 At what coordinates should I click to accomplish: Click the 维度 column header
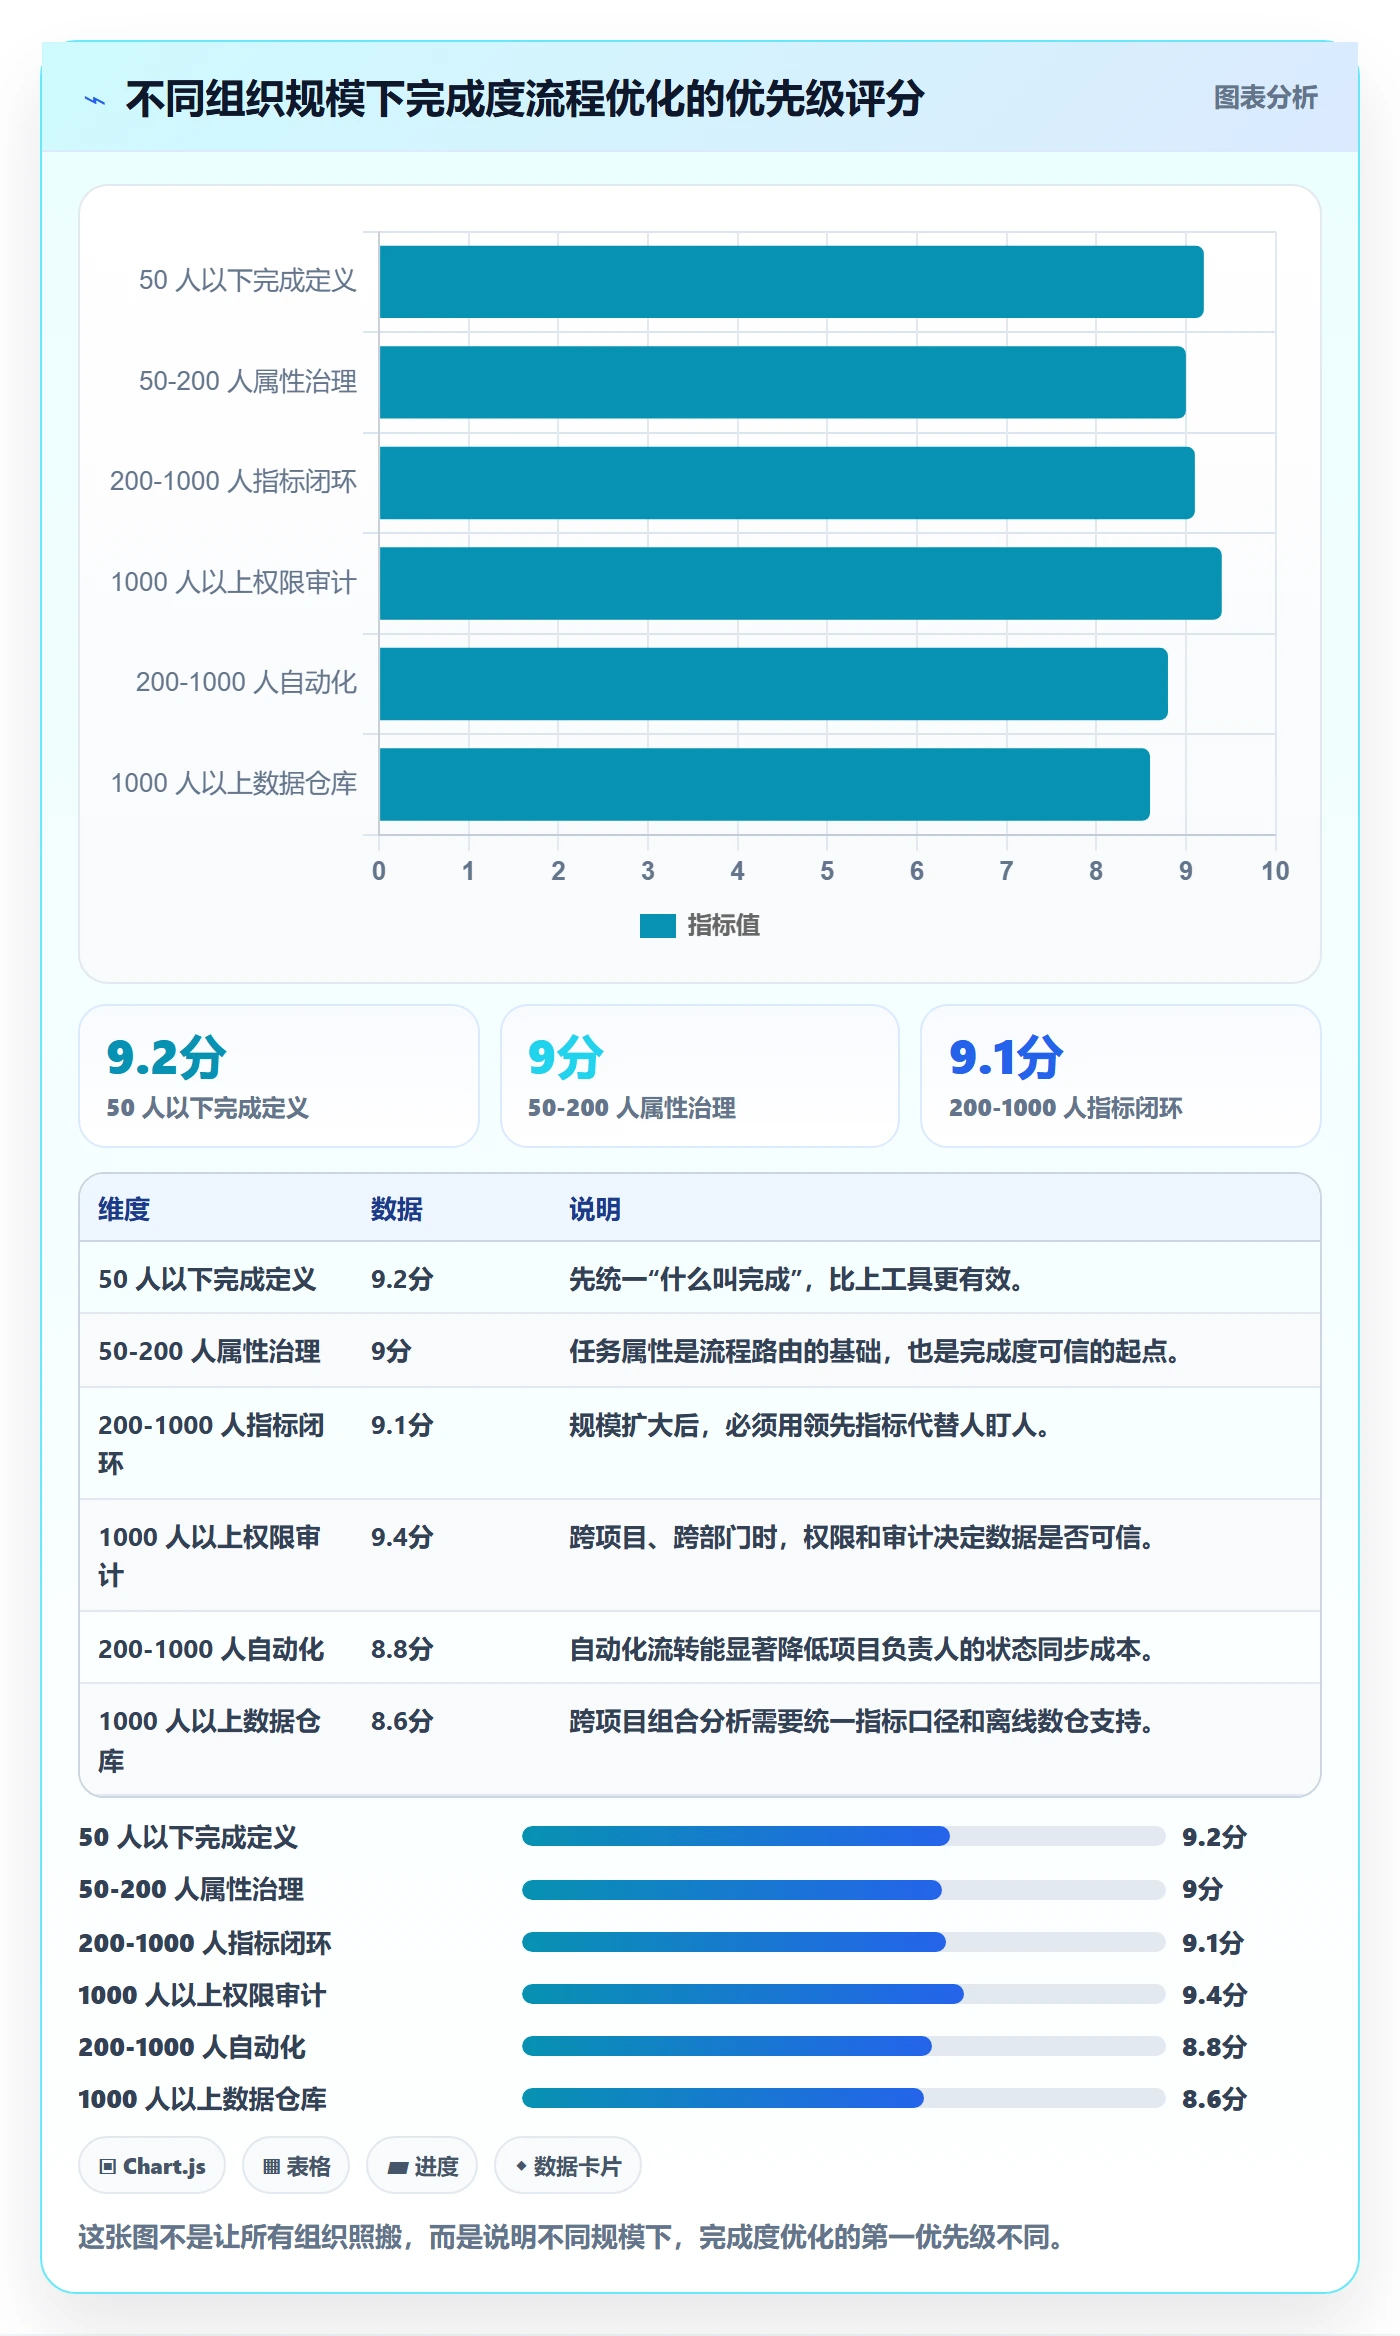[x=124, y=1209]
